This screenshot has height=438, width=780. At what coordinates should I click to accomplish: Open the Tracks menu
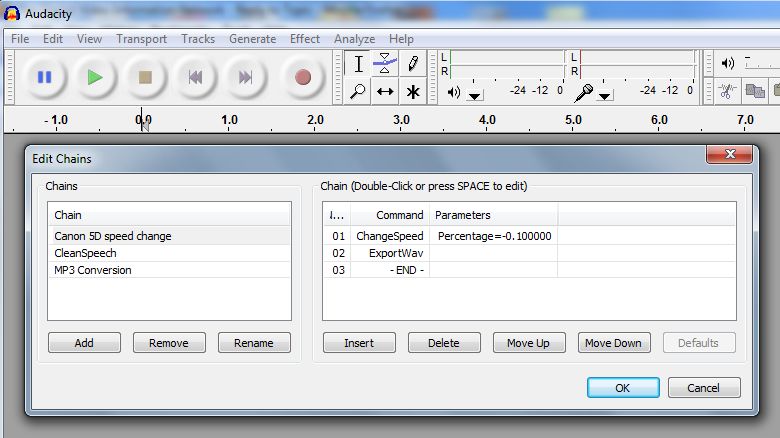tap(198, 39)
